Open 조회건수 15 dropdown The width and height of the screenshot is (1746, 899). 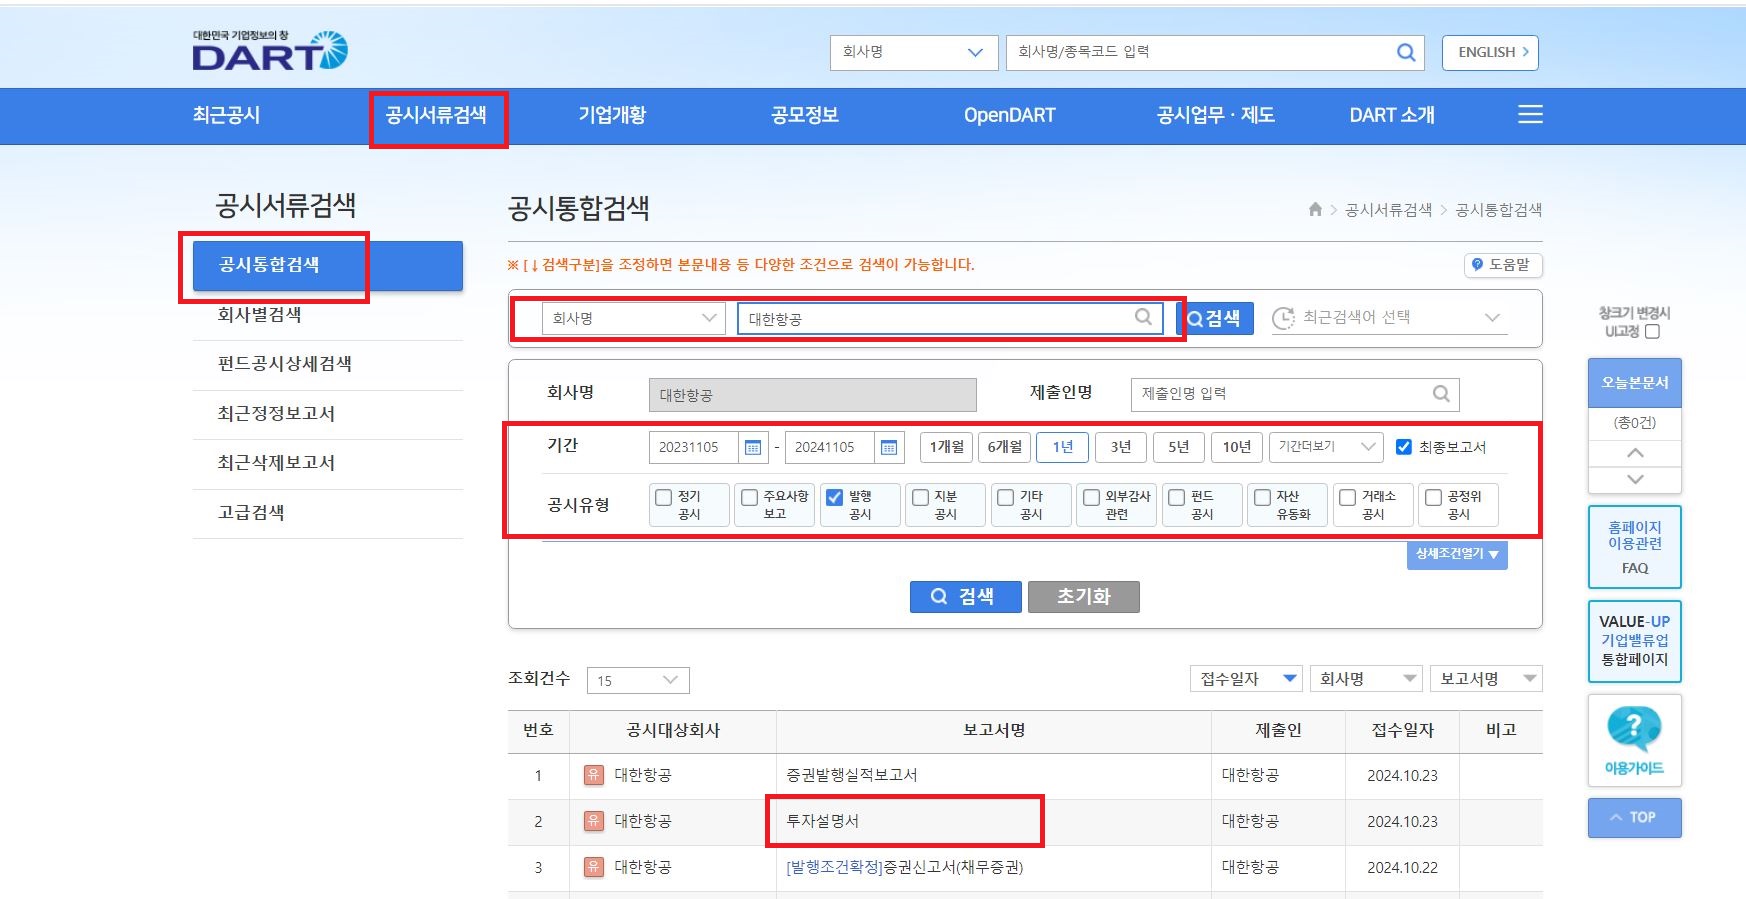[638, 680]
